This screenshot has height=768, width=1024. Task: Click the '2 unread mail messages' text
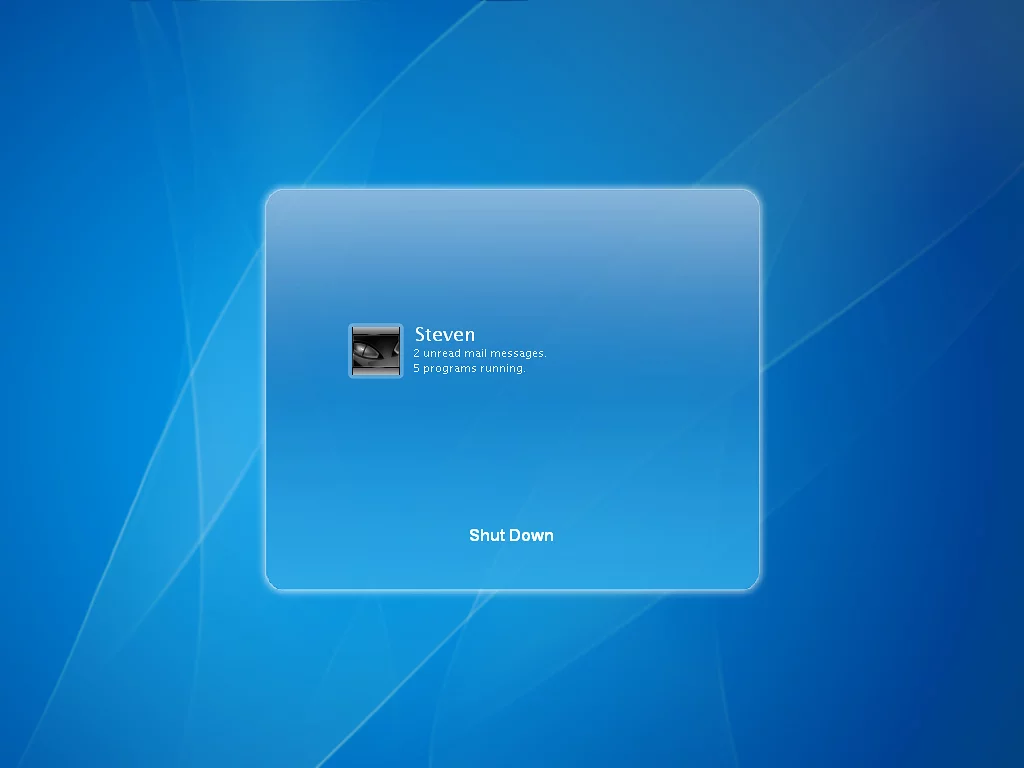click(480, 353)
